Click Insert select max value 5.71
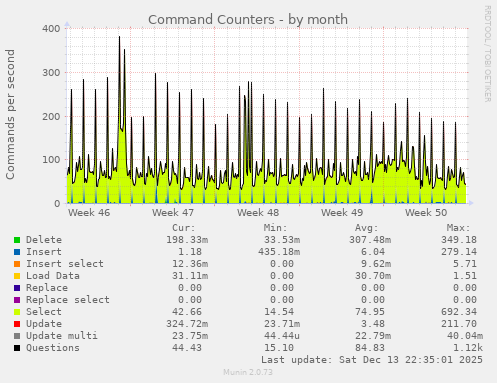Image resolution: width=497 pixels, height=383 pixels. click(465, 264)
